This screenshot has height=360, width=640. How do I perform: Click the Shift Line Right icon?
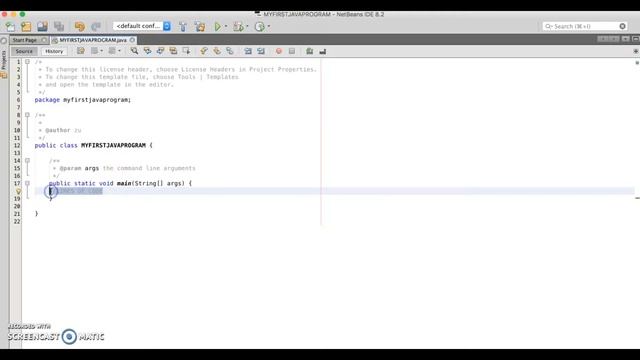pyautogui.click(x=261, y=51)
